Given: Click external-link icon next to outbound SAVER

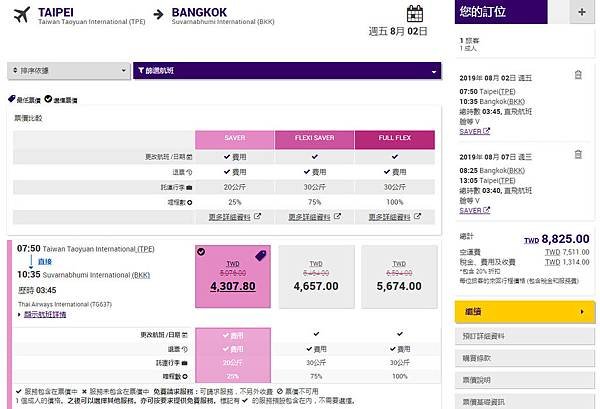Looking at the screenshot, I should coord(486,131).
